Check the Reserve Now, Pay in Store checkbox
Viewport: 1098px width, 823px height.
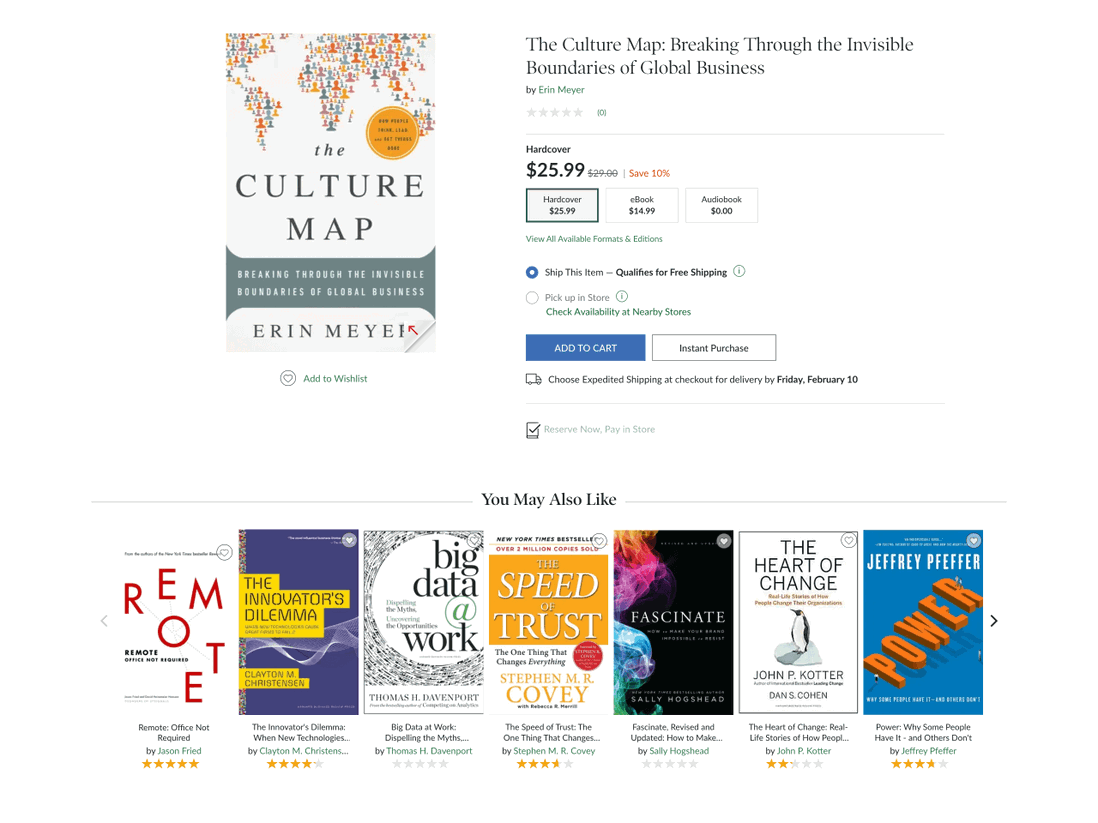pyautogui.click(x=533, y=429)
